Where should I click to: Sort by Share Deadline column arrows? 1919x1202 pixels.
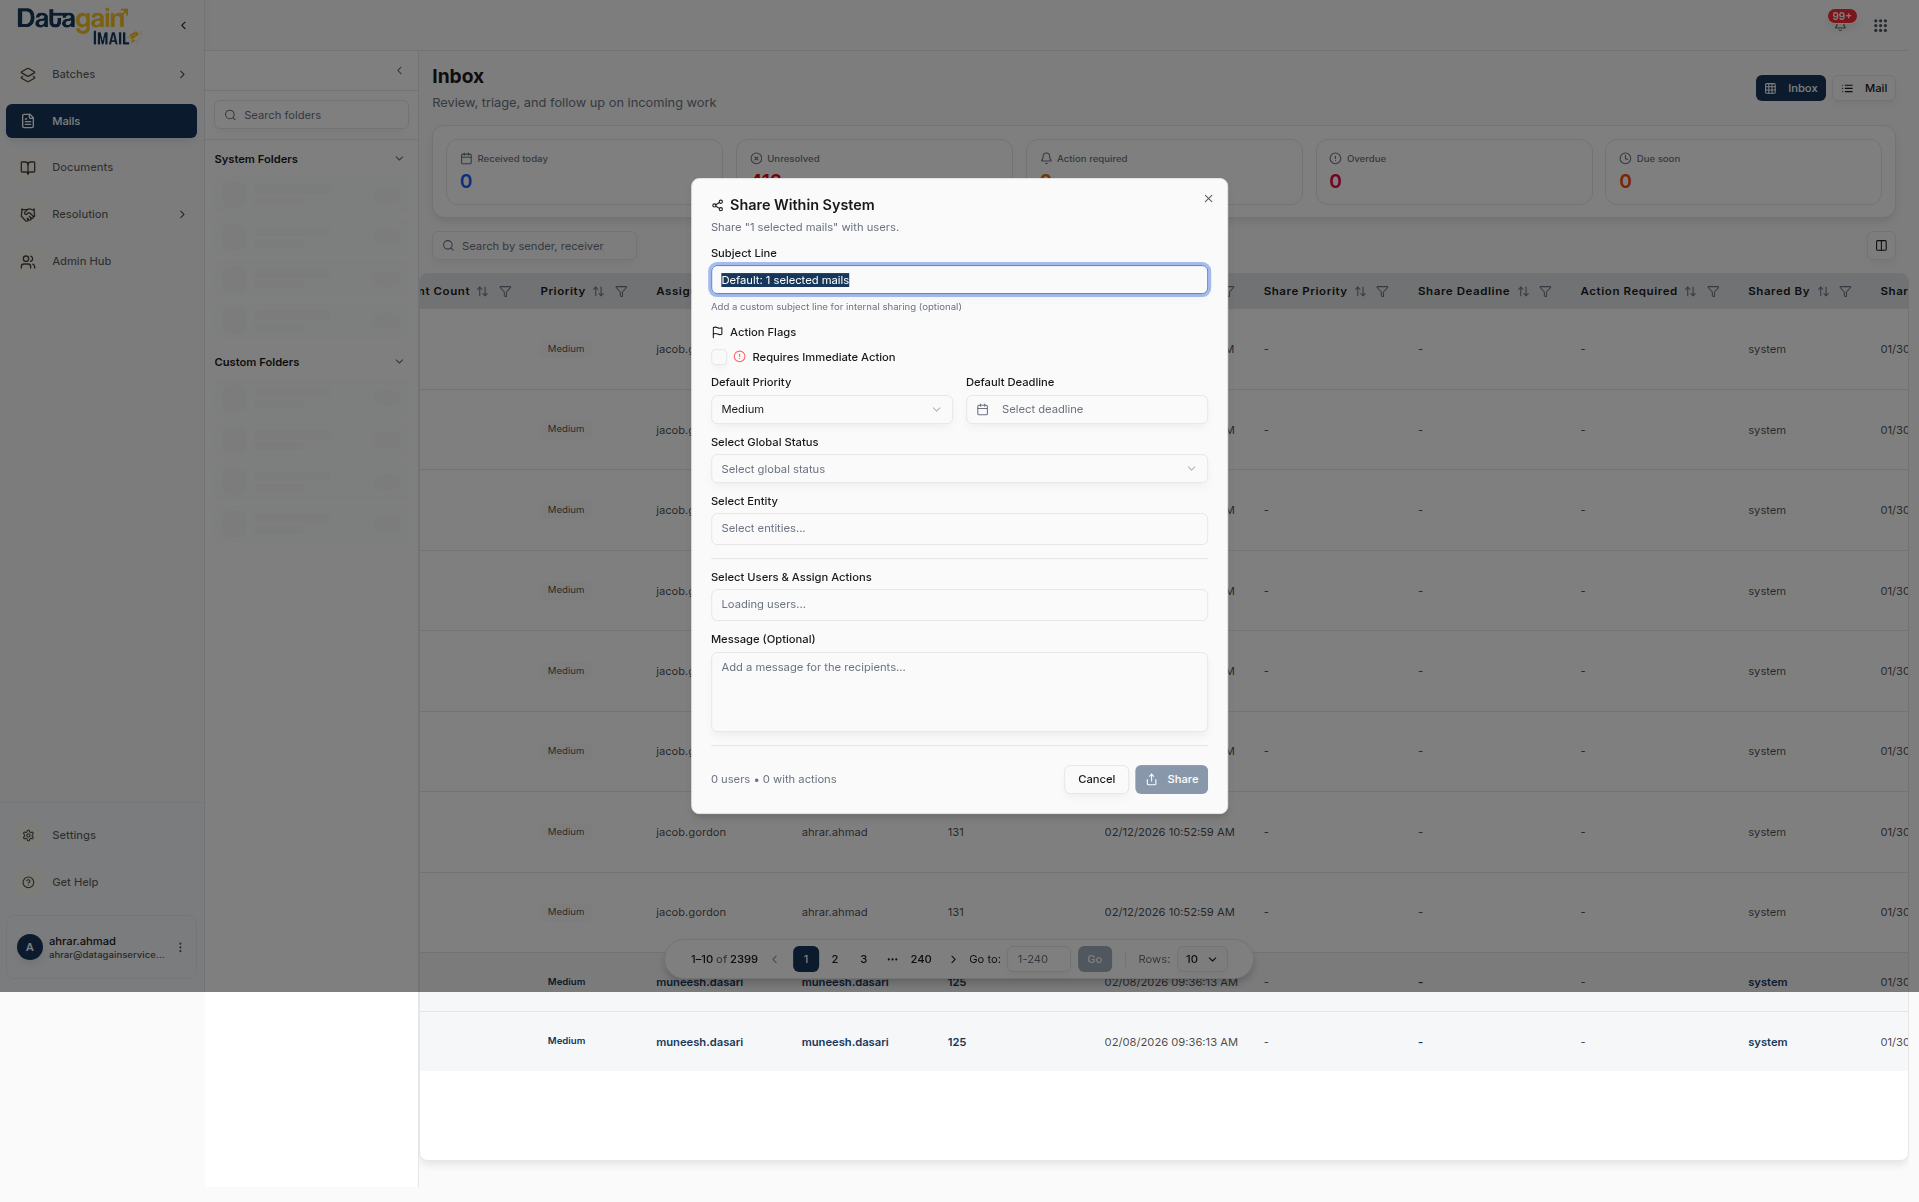click(x=1523, y=292)
